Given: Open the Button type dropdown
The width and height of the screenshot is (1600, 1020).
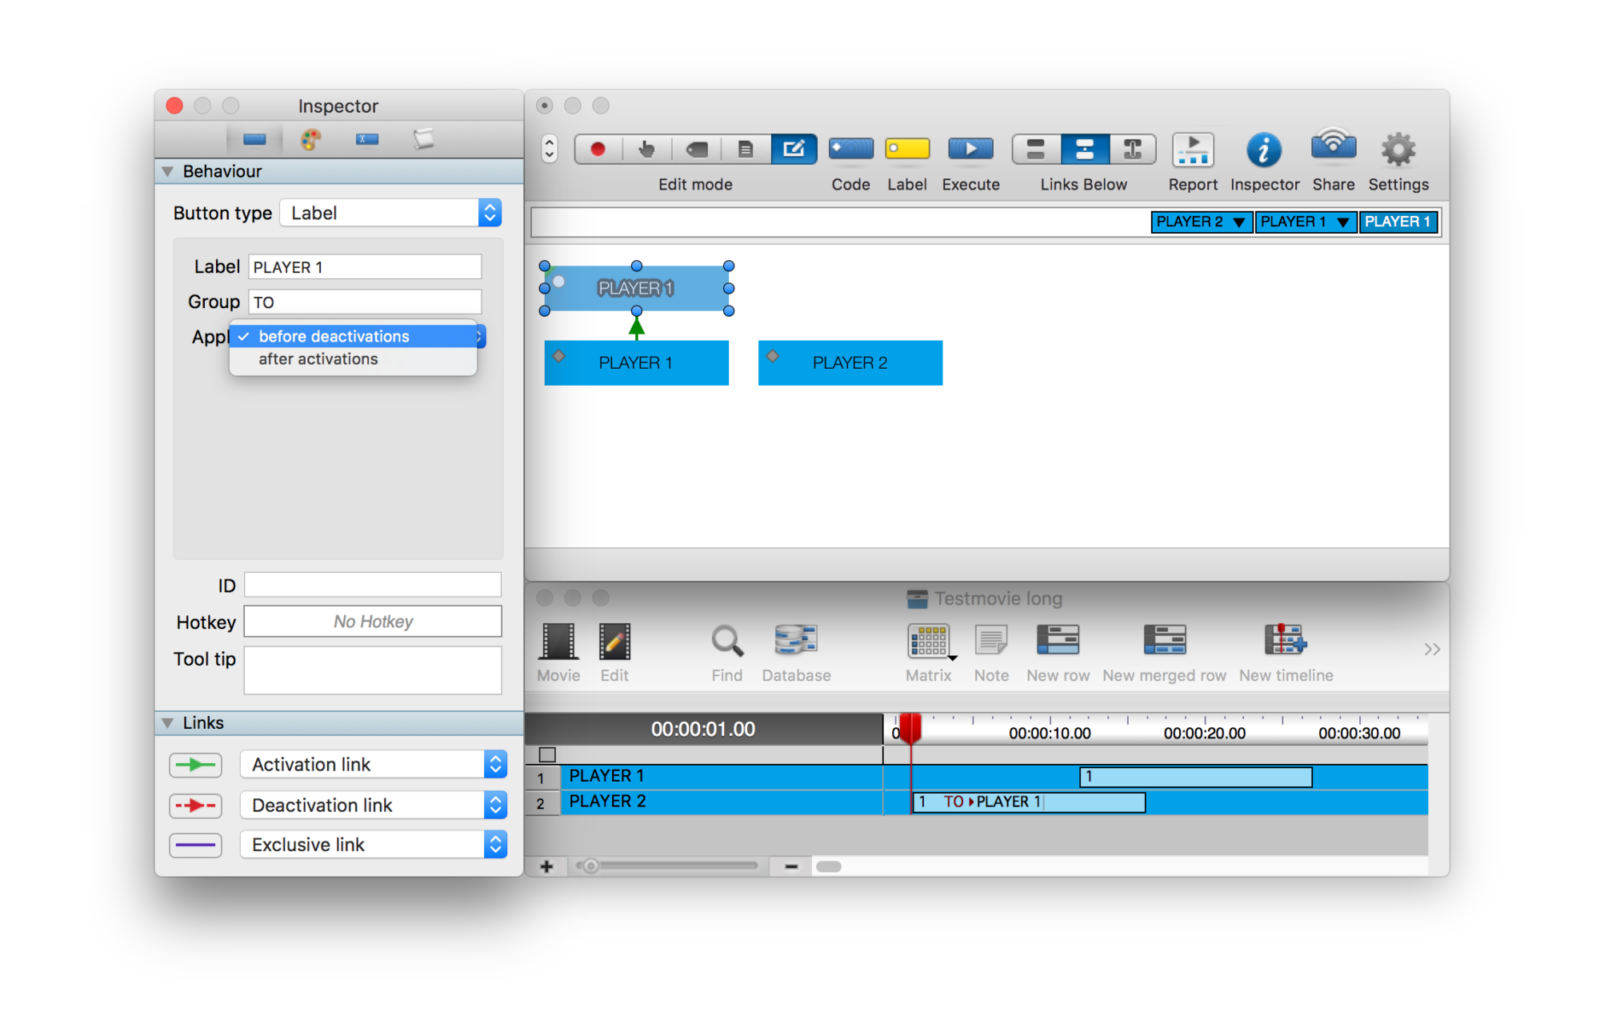Looking at the screenshot, I should click(390, 213).
